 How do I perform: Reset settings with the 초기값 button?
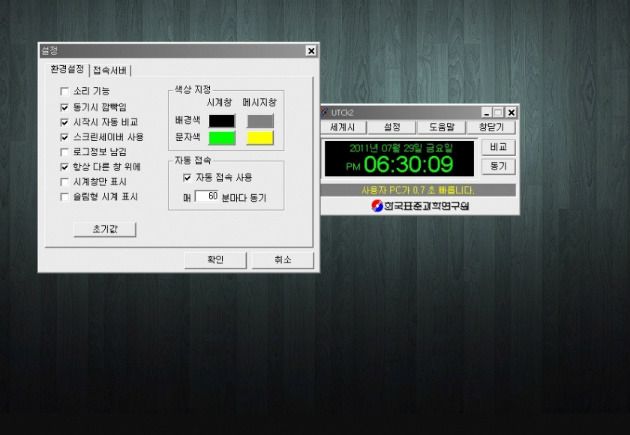(x=105, y=229)
